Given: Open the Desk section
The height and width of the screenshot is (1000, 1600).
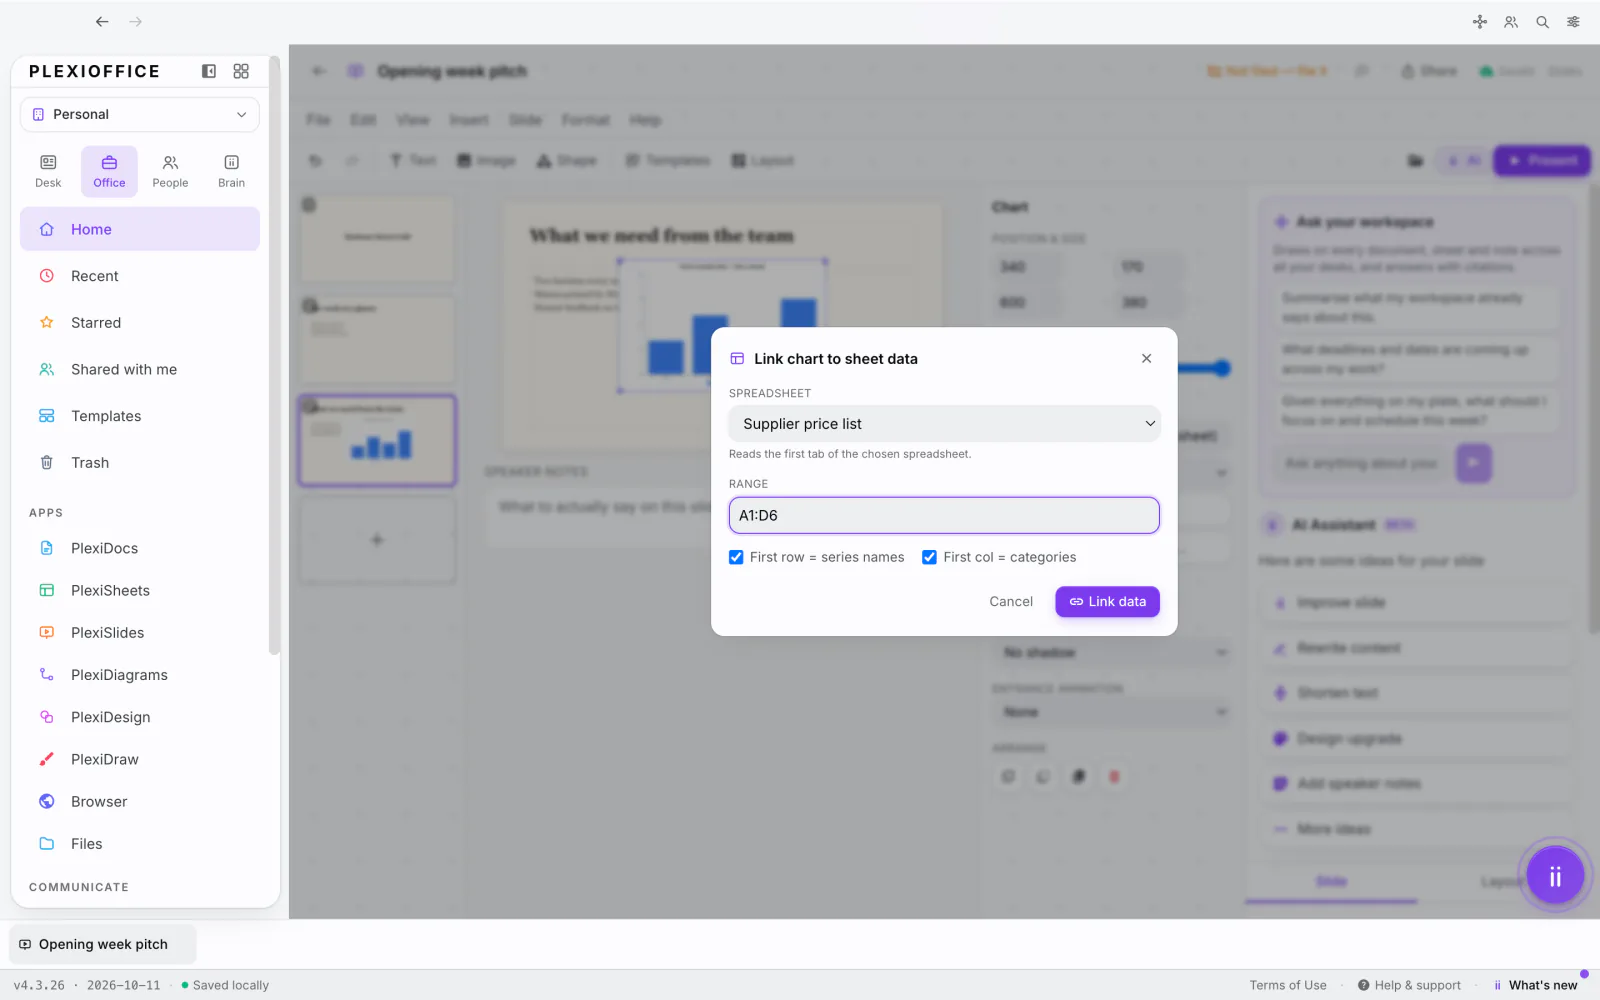Looking at the screenshot, I should point(48,171).
